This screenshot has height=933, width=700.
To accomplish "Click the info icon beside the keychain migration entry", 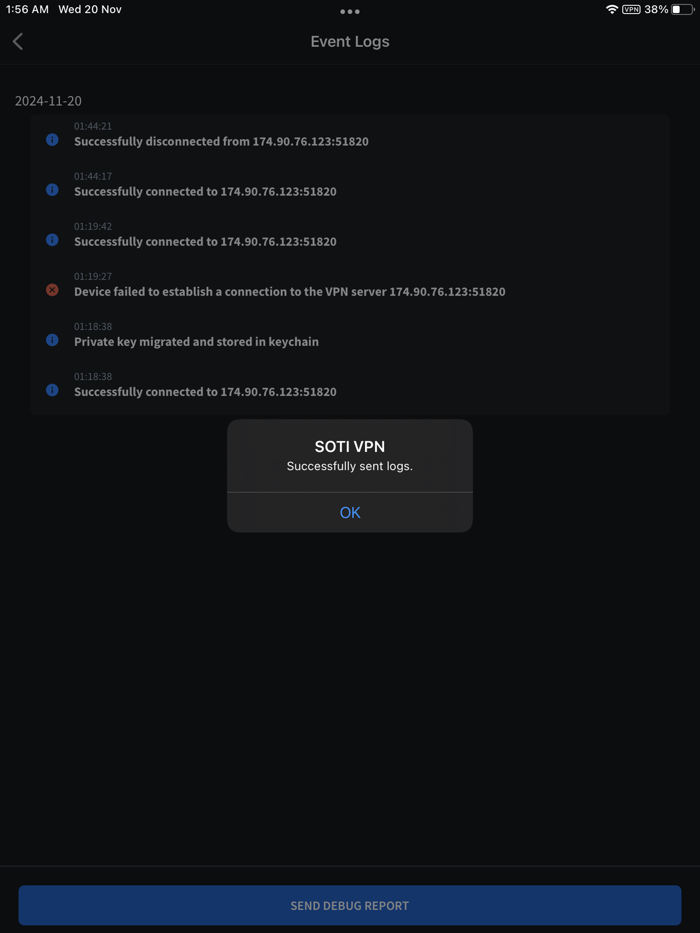I will click(52, 340).
